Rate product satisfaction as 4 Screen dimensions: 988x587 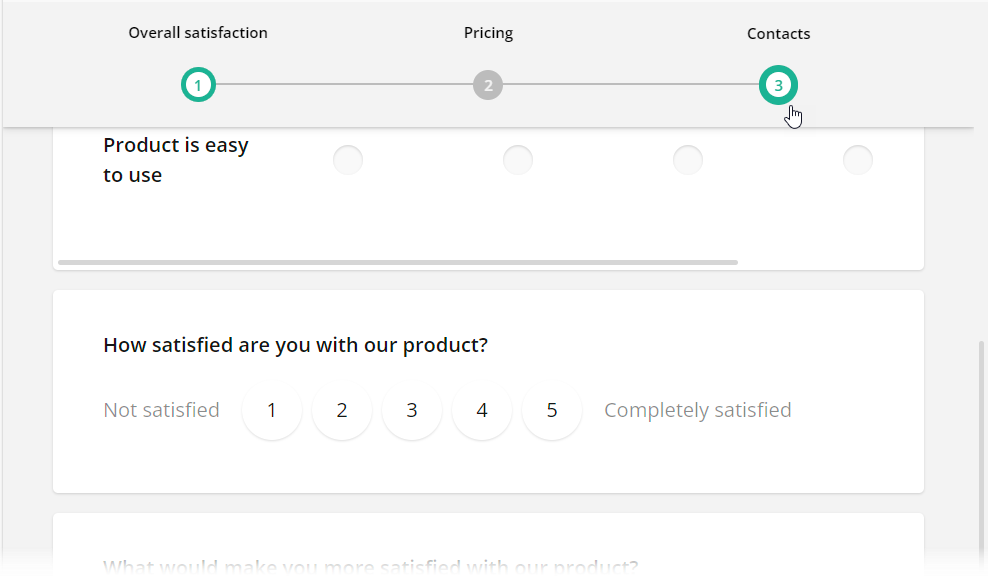[x=481, y=410]
